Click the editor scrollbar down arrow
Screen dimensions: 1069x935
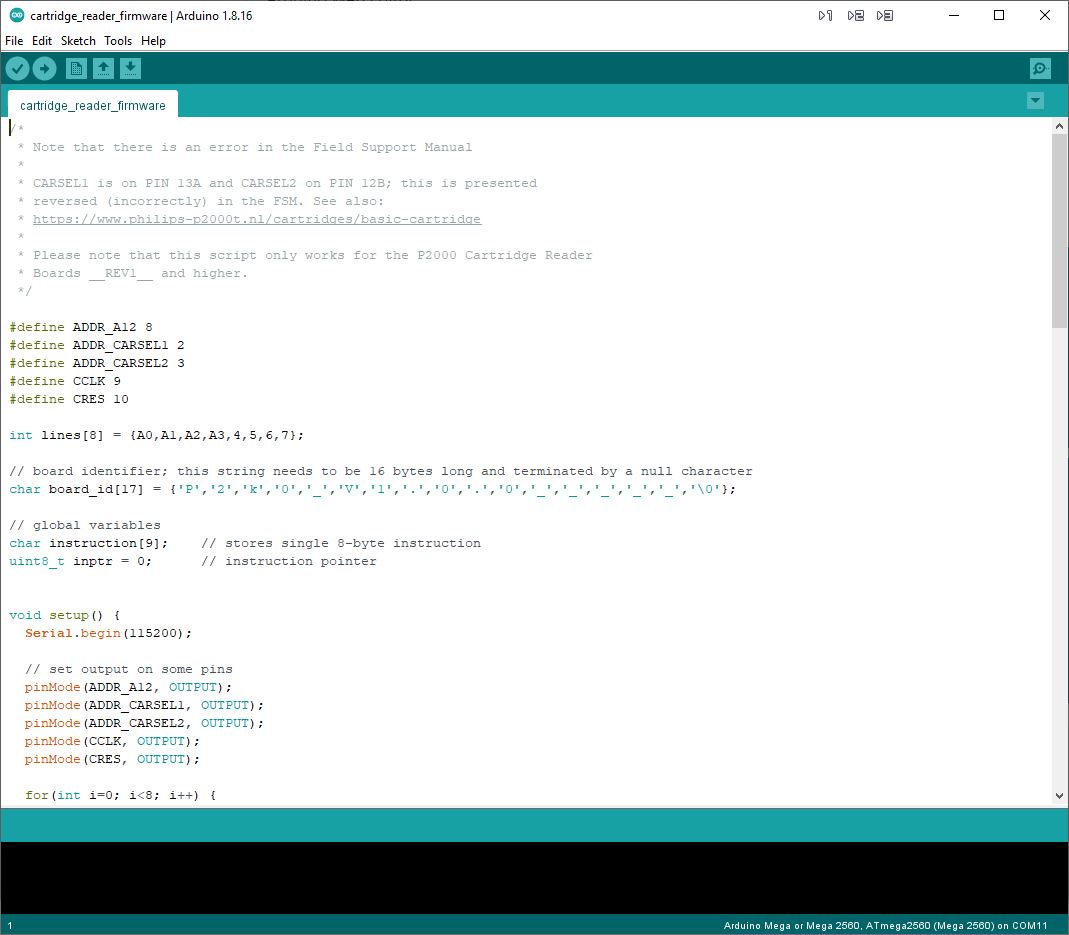click(1059, 795)
